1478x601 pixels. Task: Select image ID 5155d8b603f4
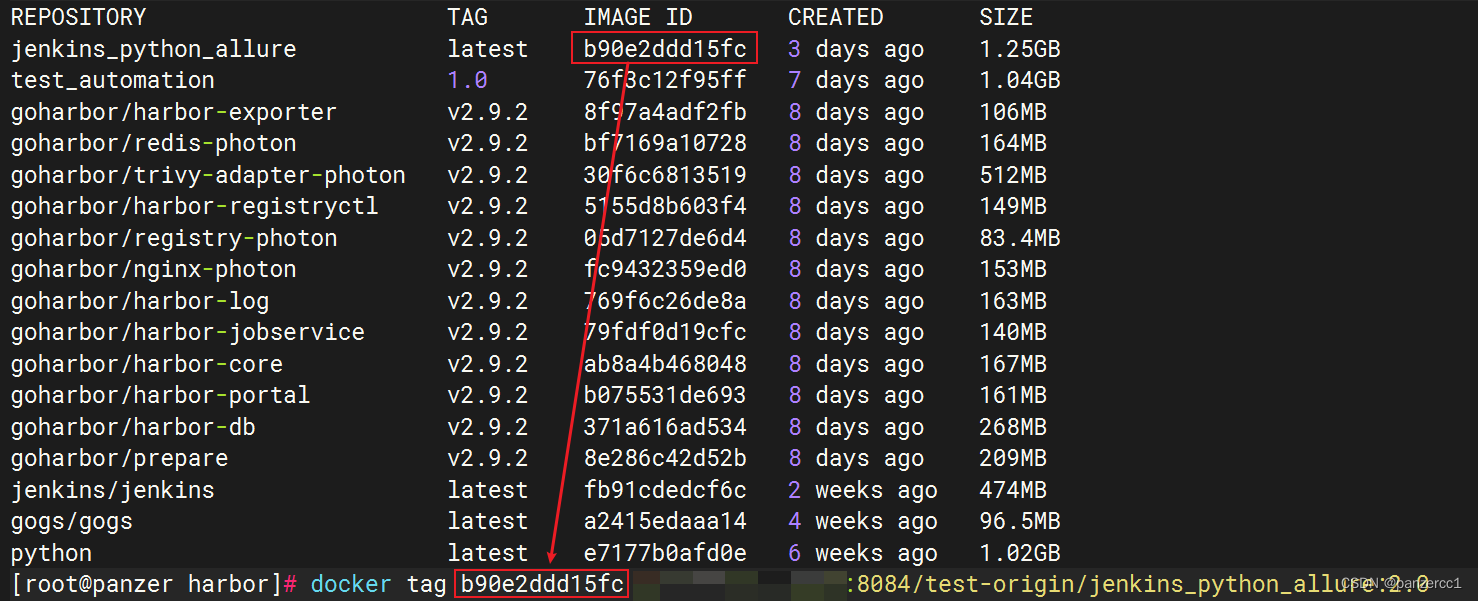[665, 206]
